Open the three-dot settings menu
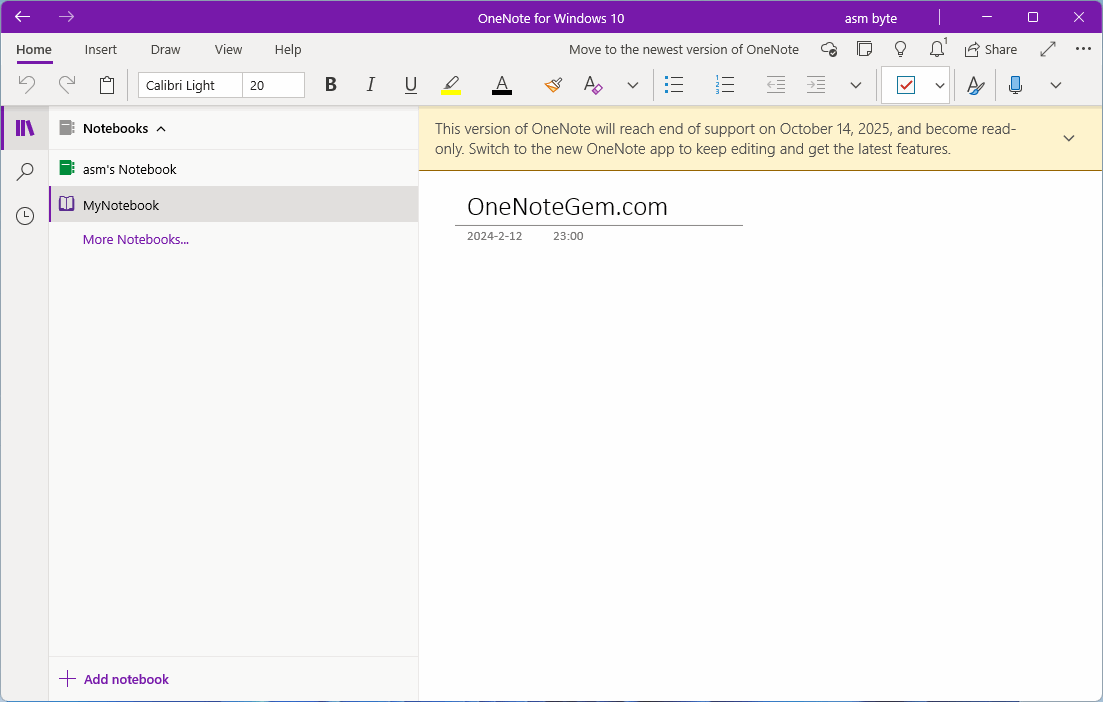The width and height of the screenshot is (1103, 702). (1083, 49)
